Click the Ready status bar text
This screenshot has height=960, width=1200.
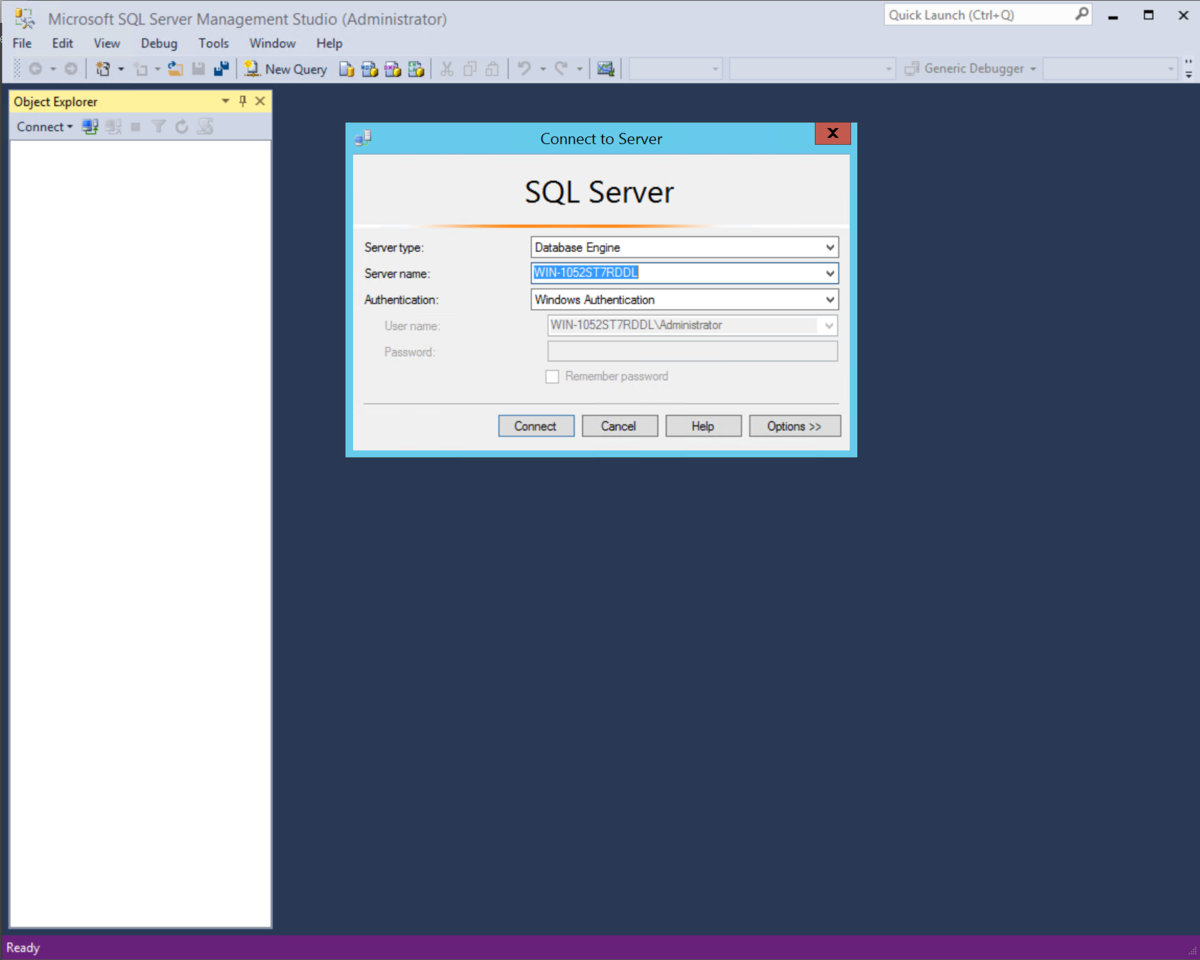click(23, 948)
